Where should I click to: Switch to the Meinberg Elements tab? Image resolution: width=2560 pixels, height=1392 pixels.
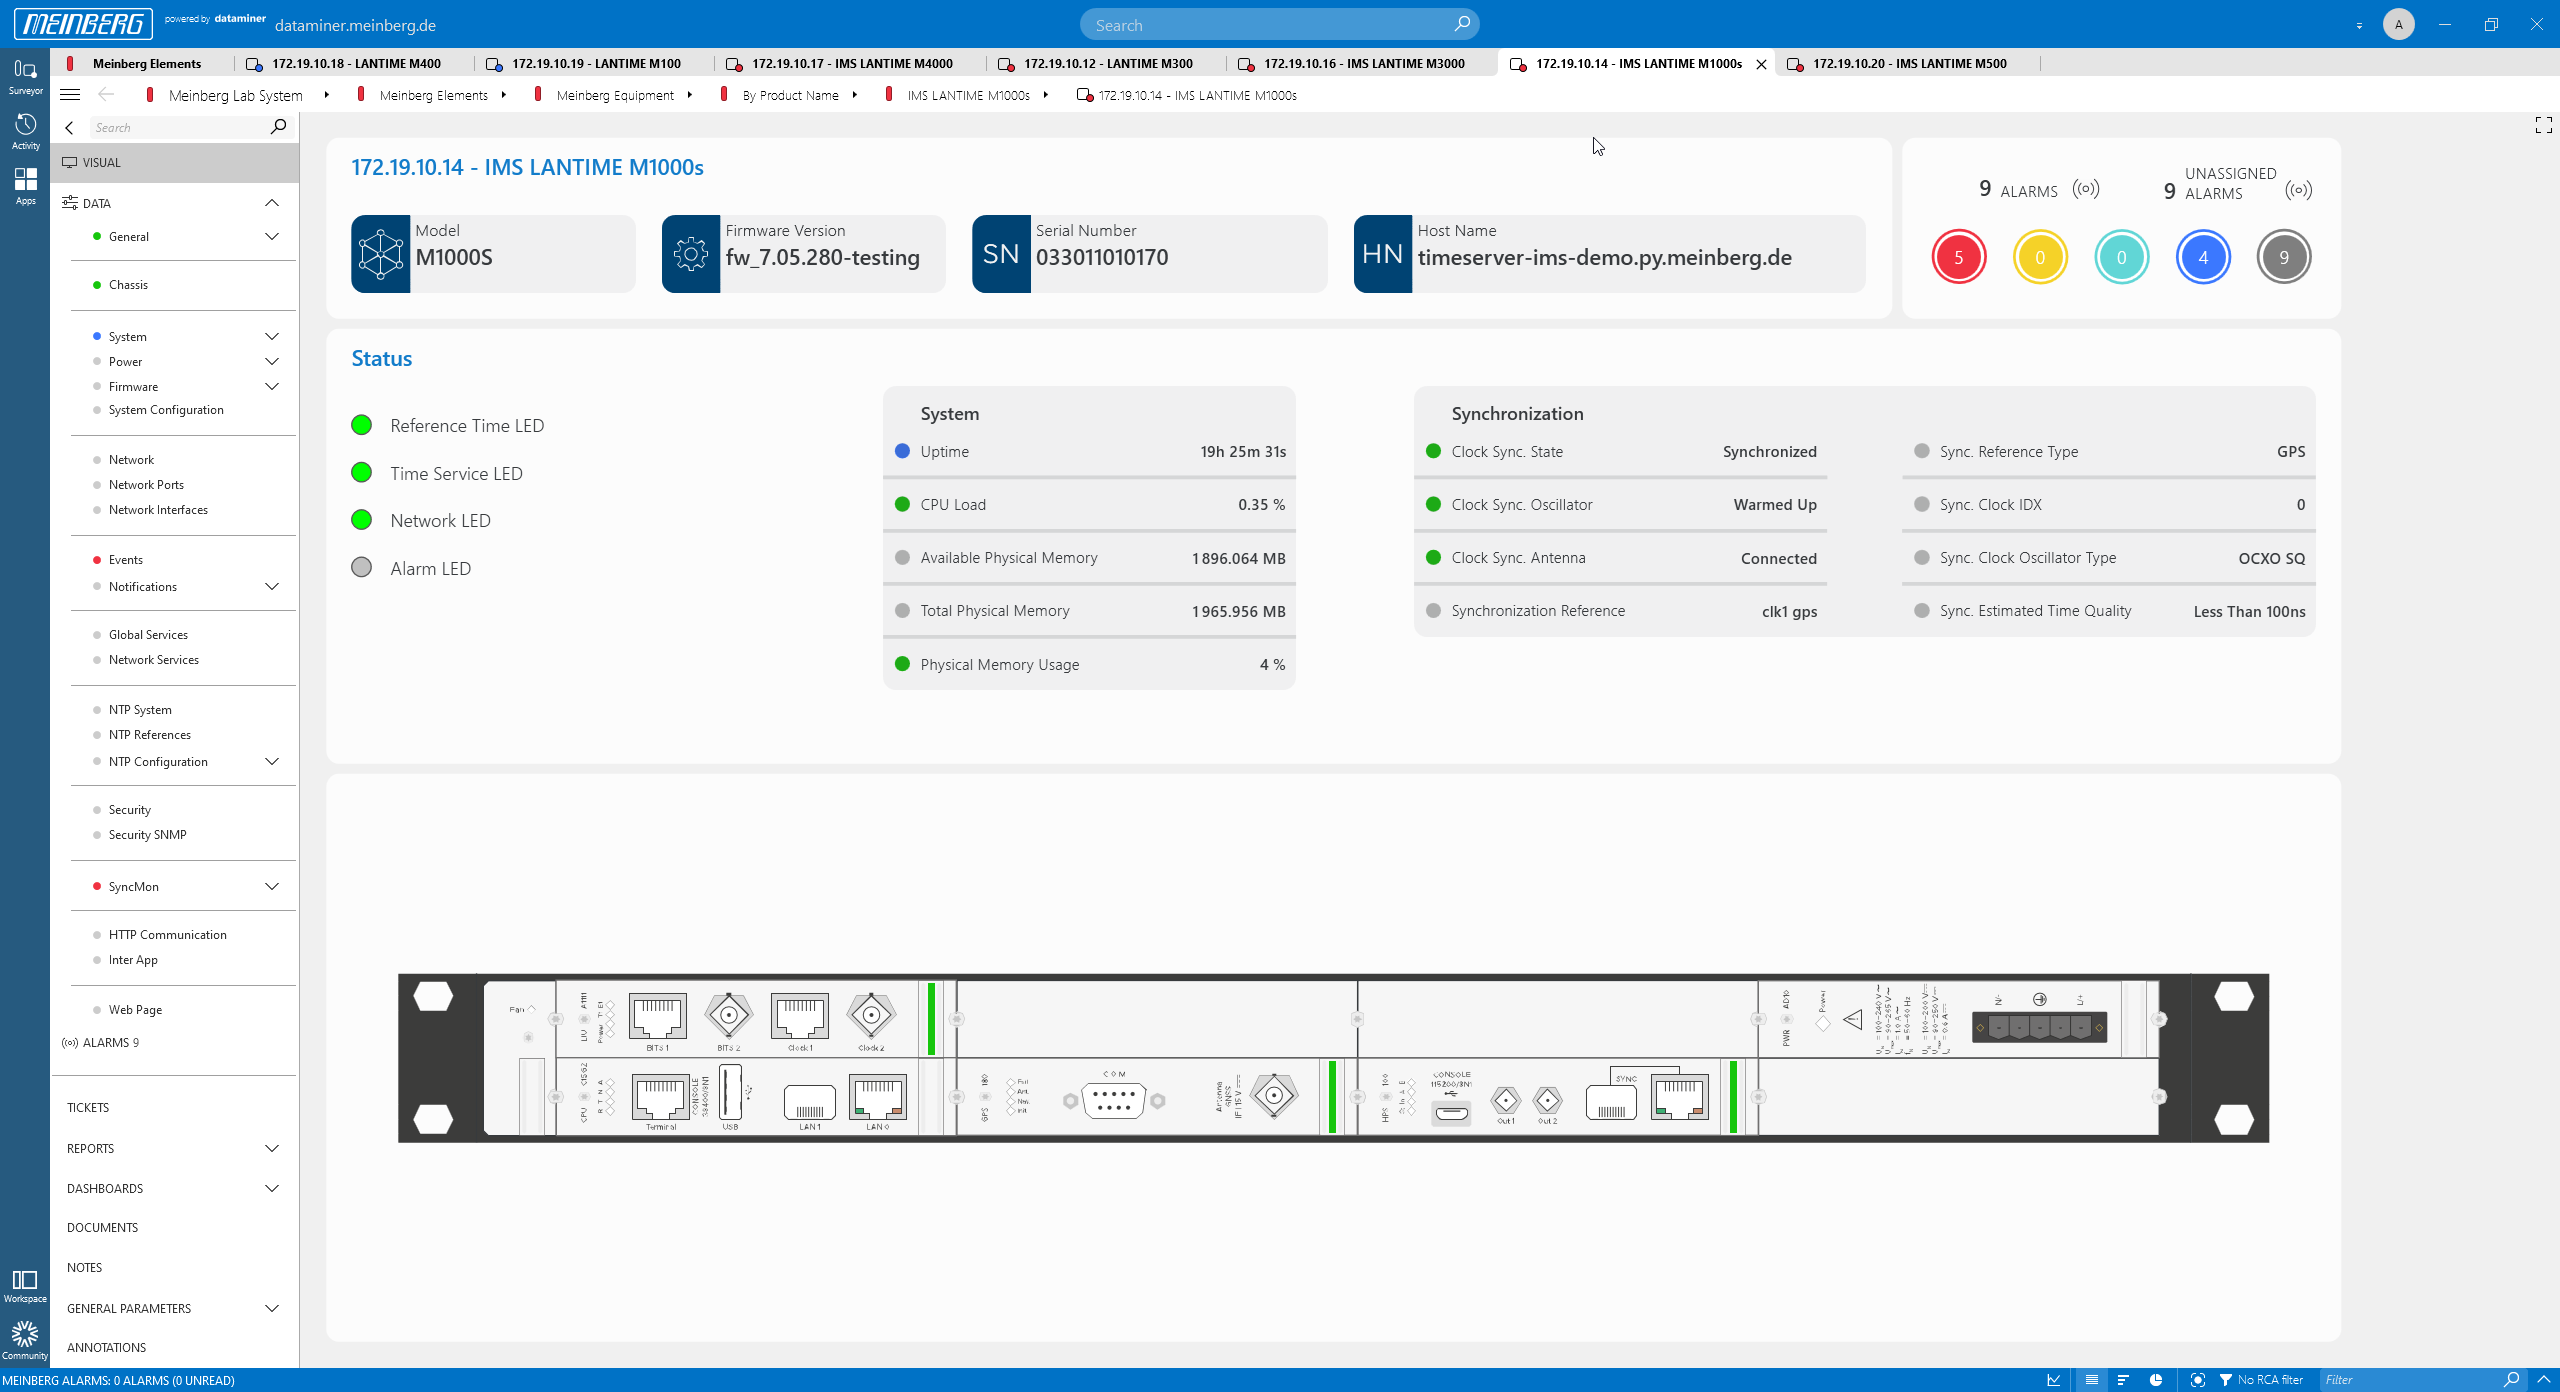[x=146, y=63]
